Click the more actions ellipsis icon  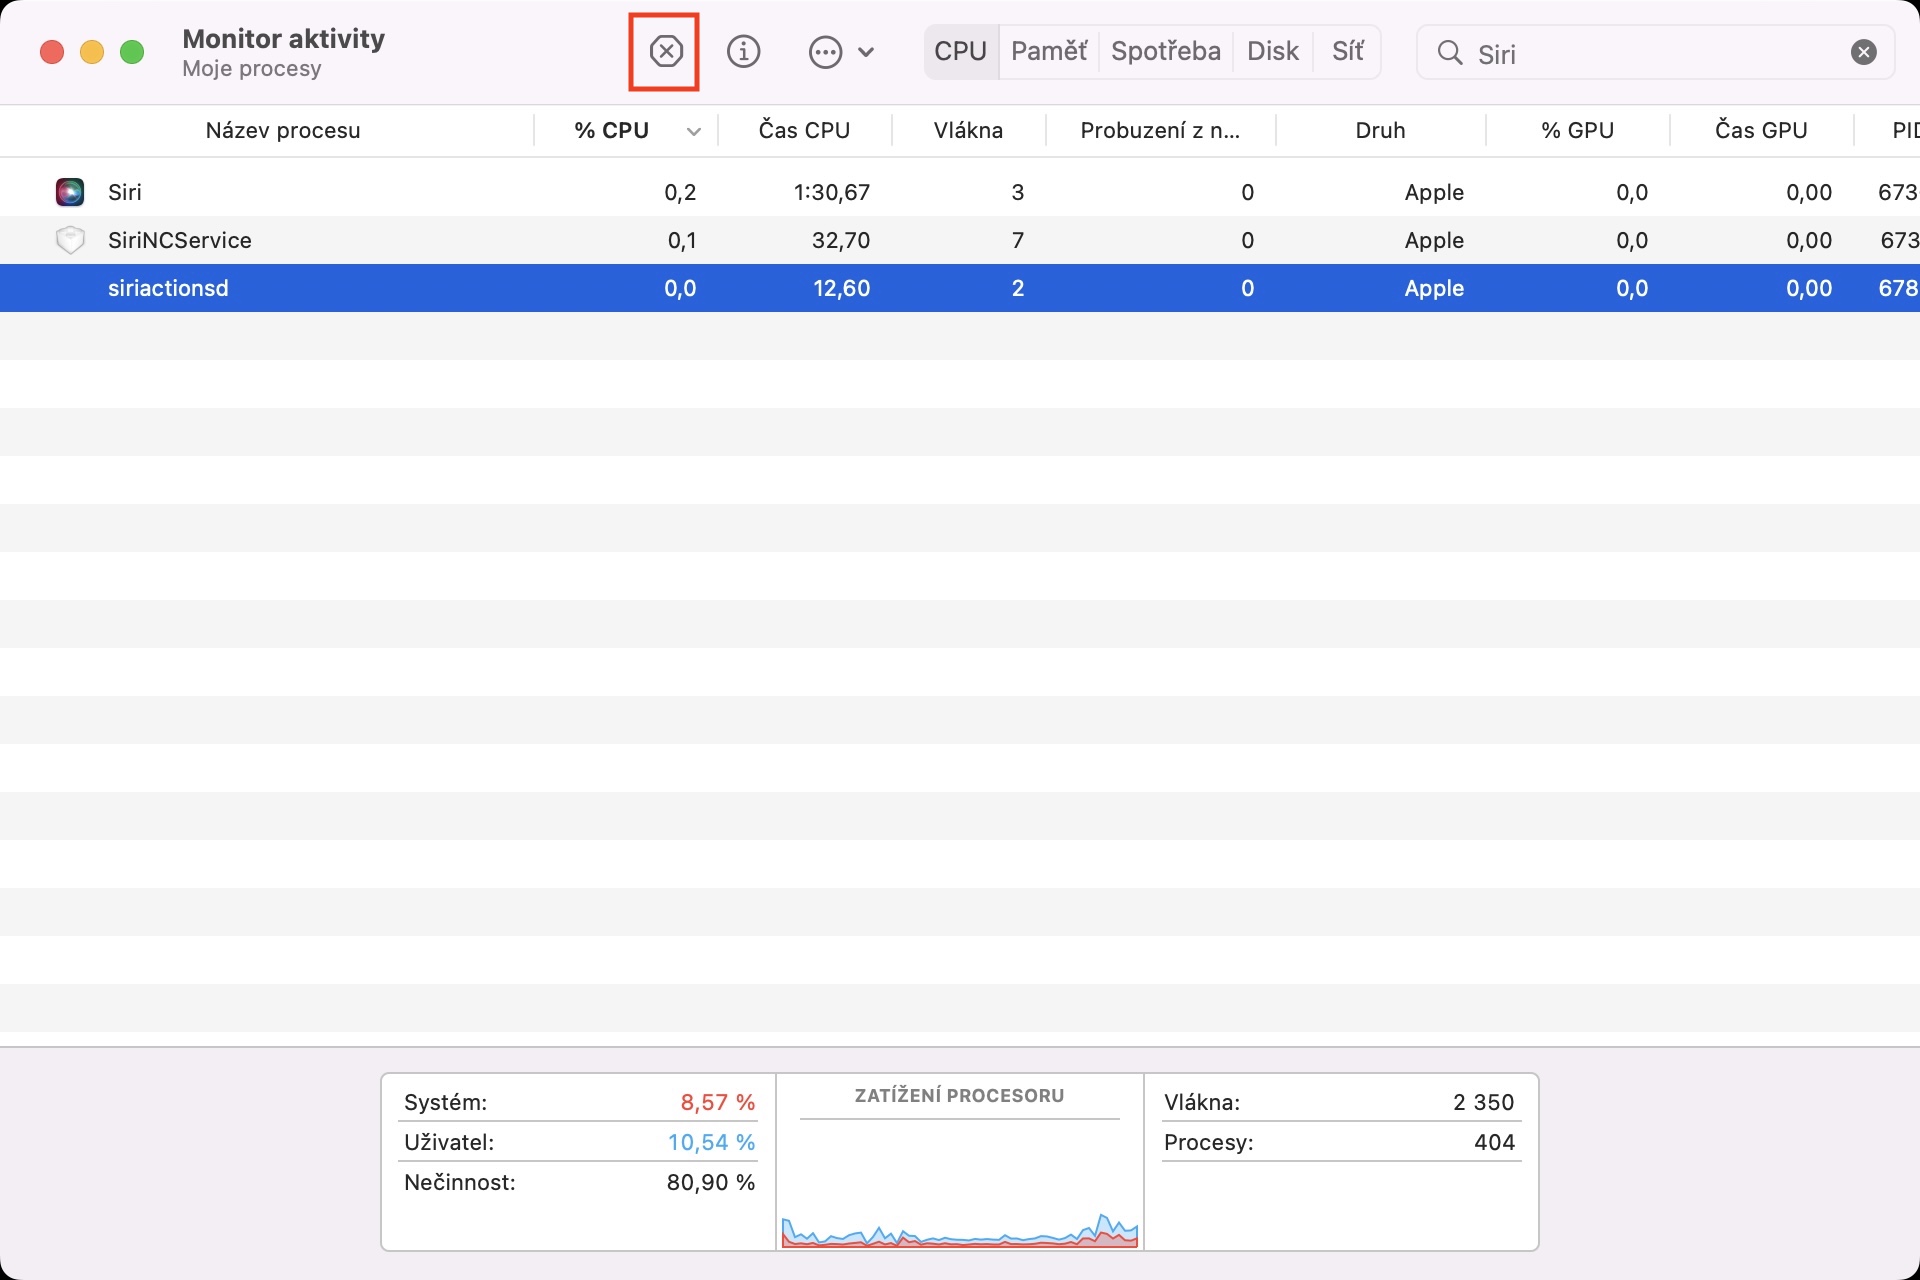(x=825, y=52)
